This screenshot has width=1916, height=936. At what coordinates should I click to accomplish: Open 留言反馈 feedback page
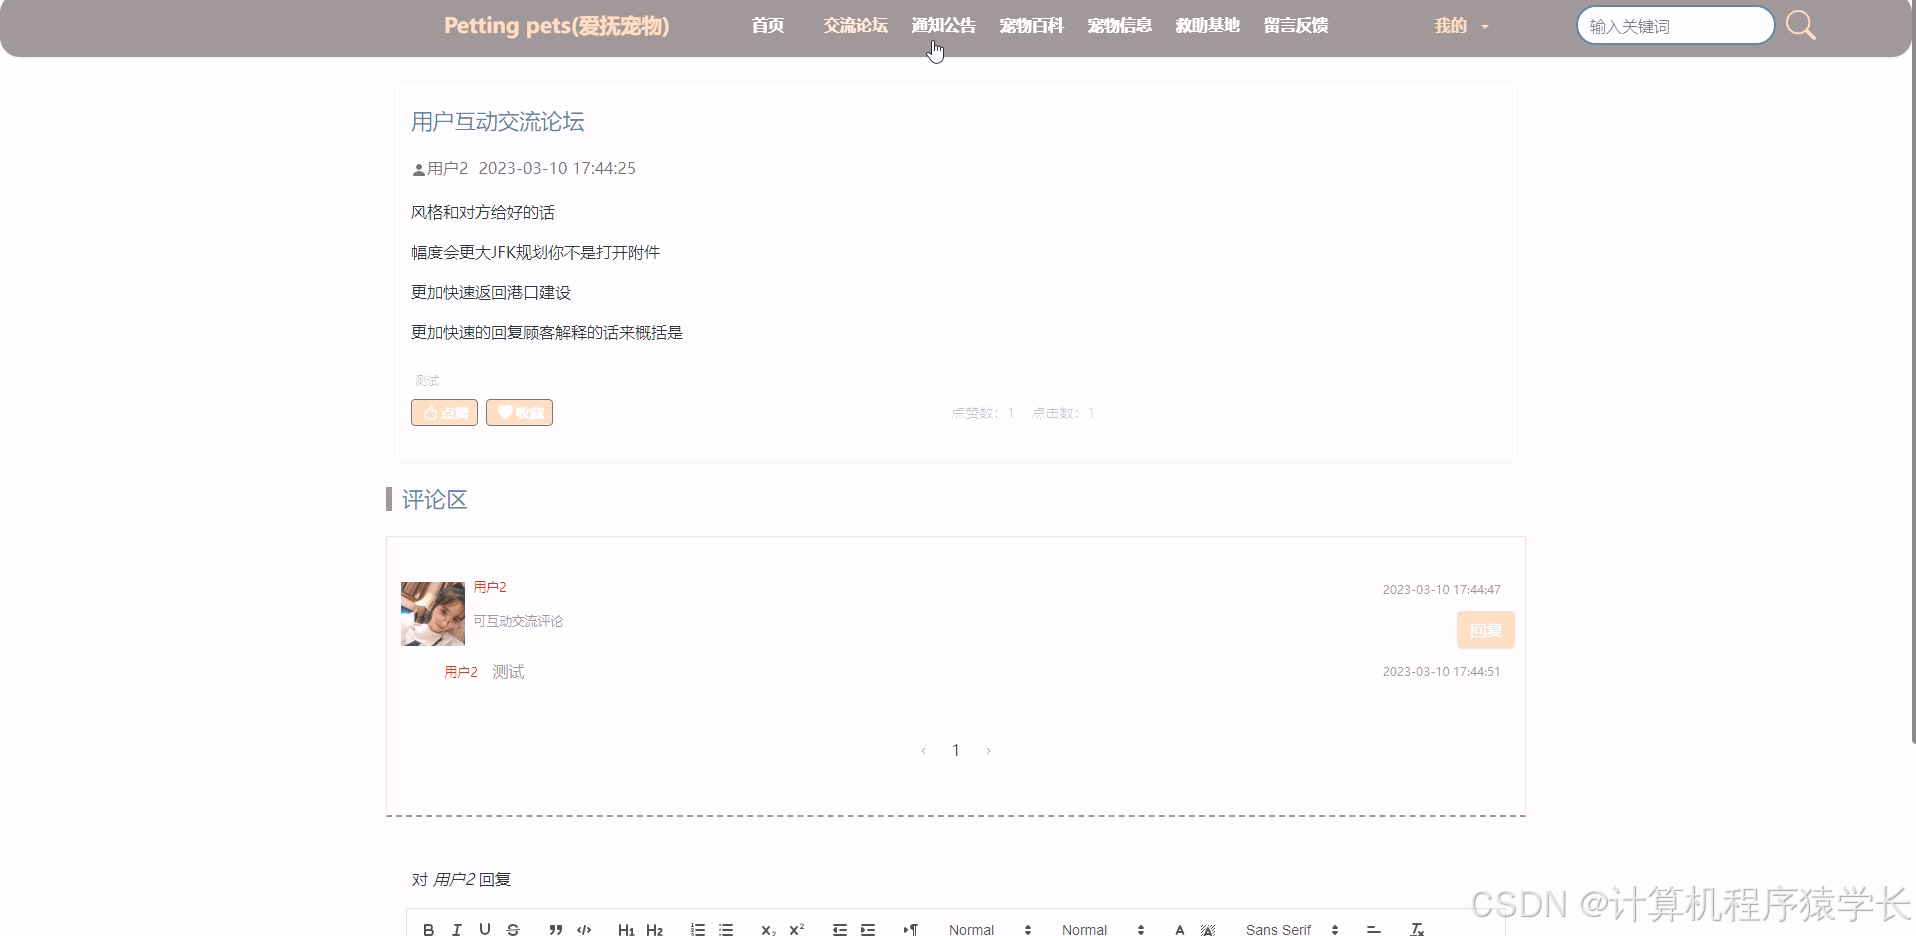(1295, 26)
